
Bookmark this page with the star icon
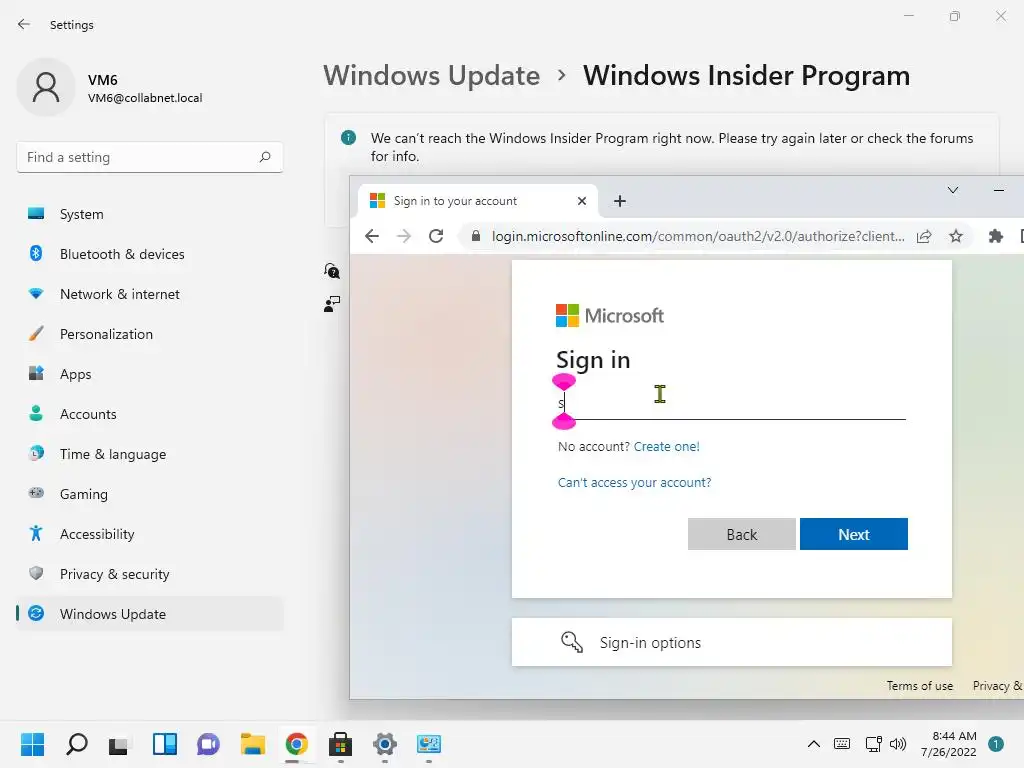point(956,236)
